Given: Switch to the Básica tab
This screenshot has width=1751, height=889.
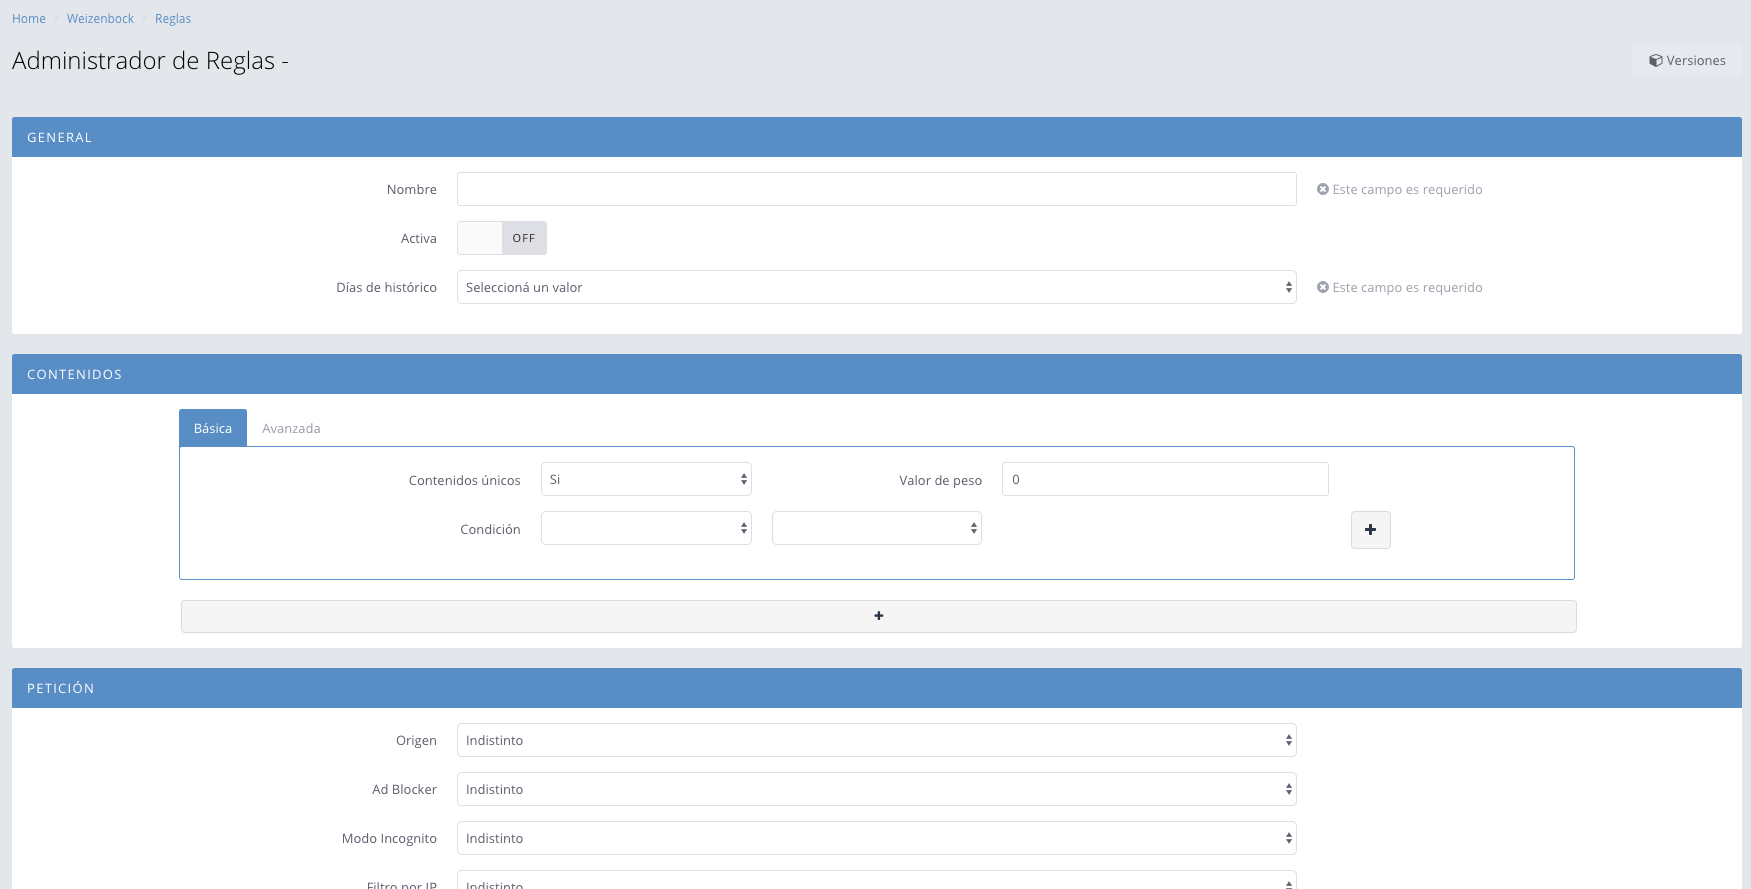Looking at the screenshot, I should click(213, 428).
